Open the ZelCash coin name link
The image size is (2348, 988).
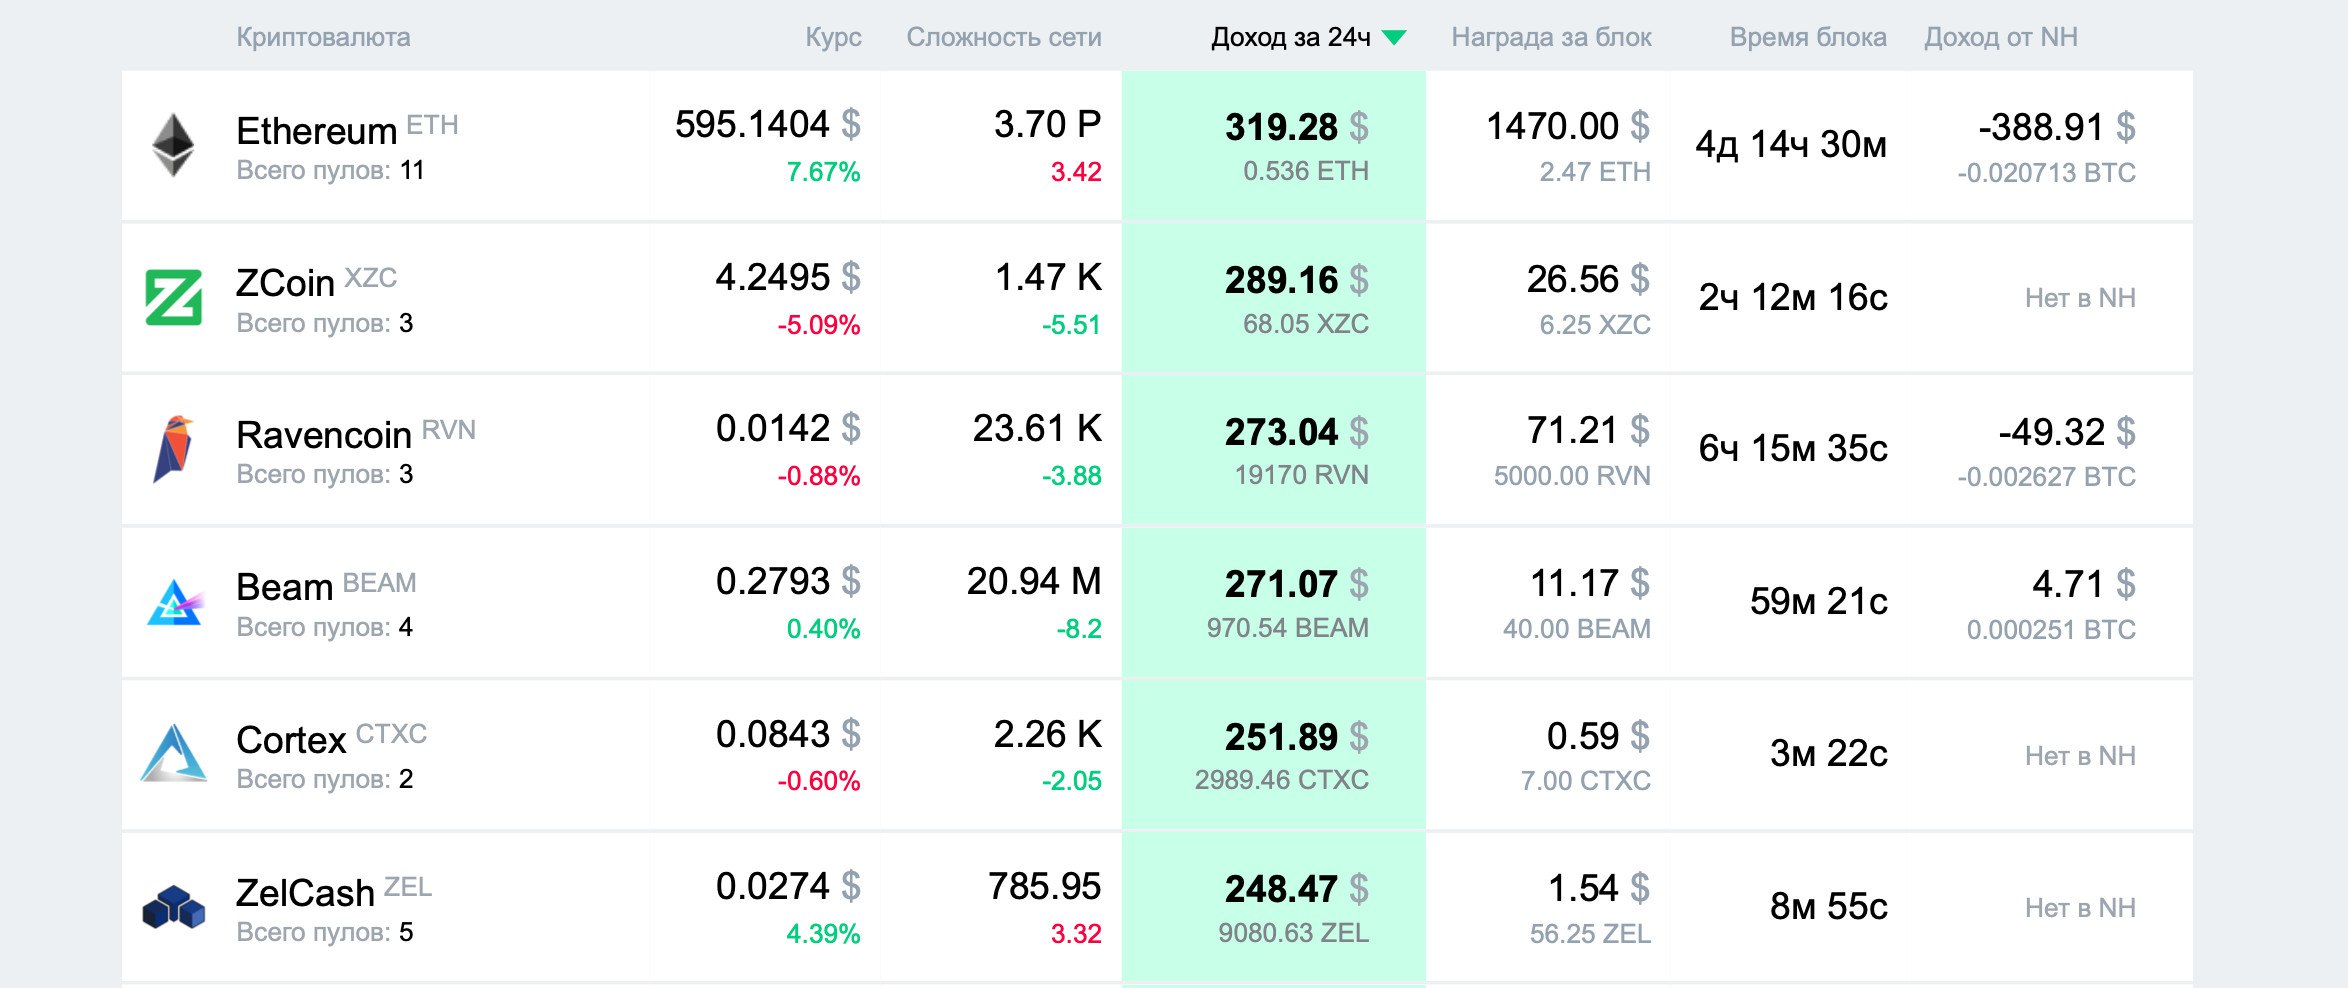tap(305, 893)
